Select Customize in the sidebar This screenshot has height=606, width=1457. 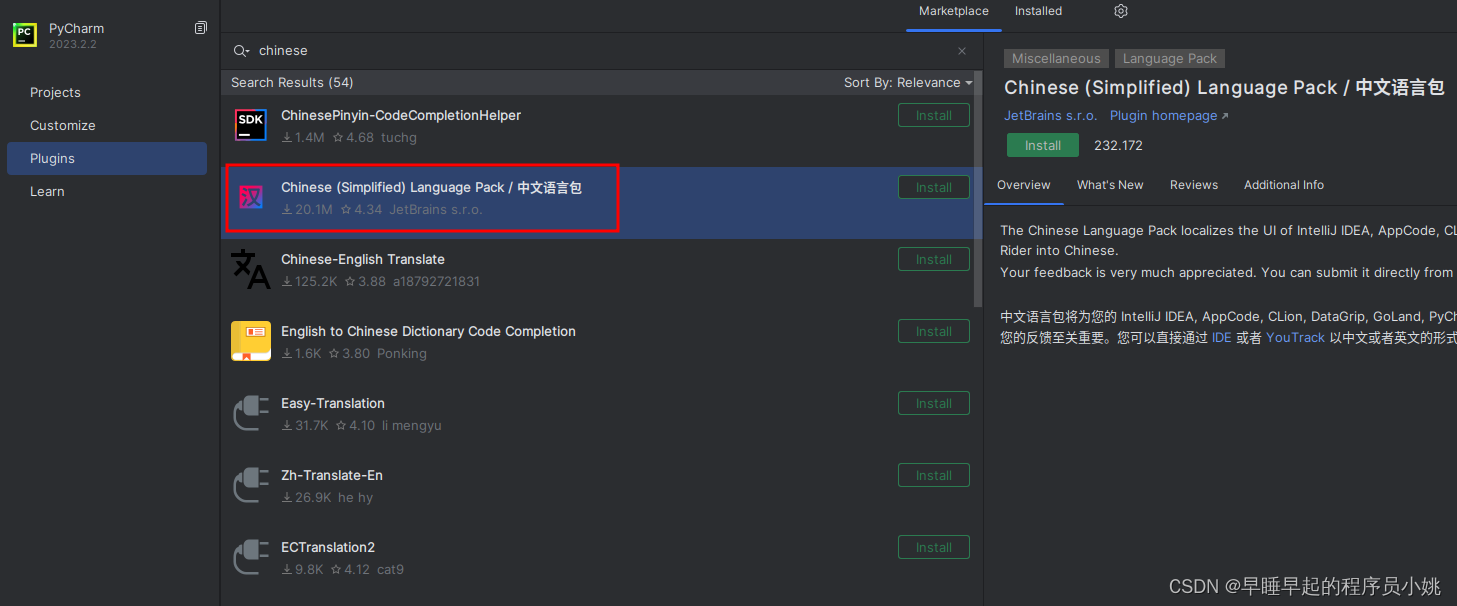107,125
